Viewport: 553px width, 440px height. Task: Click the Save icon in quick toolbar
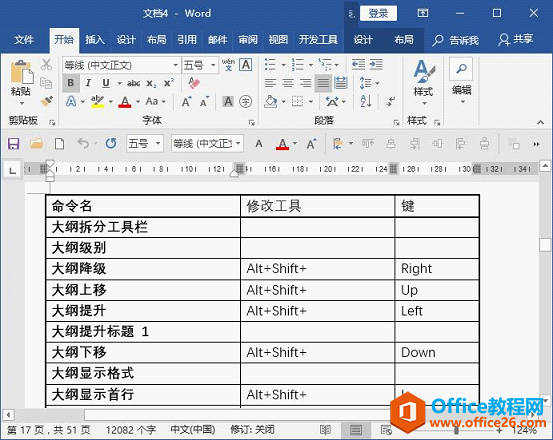point(13,143)
